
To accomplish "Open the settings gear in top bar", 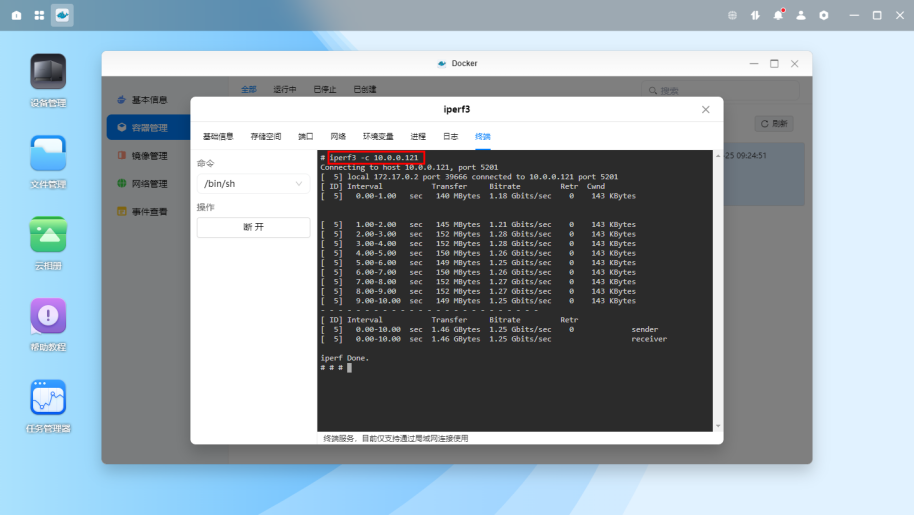I will pyautogui.click(x=824, y=15).
